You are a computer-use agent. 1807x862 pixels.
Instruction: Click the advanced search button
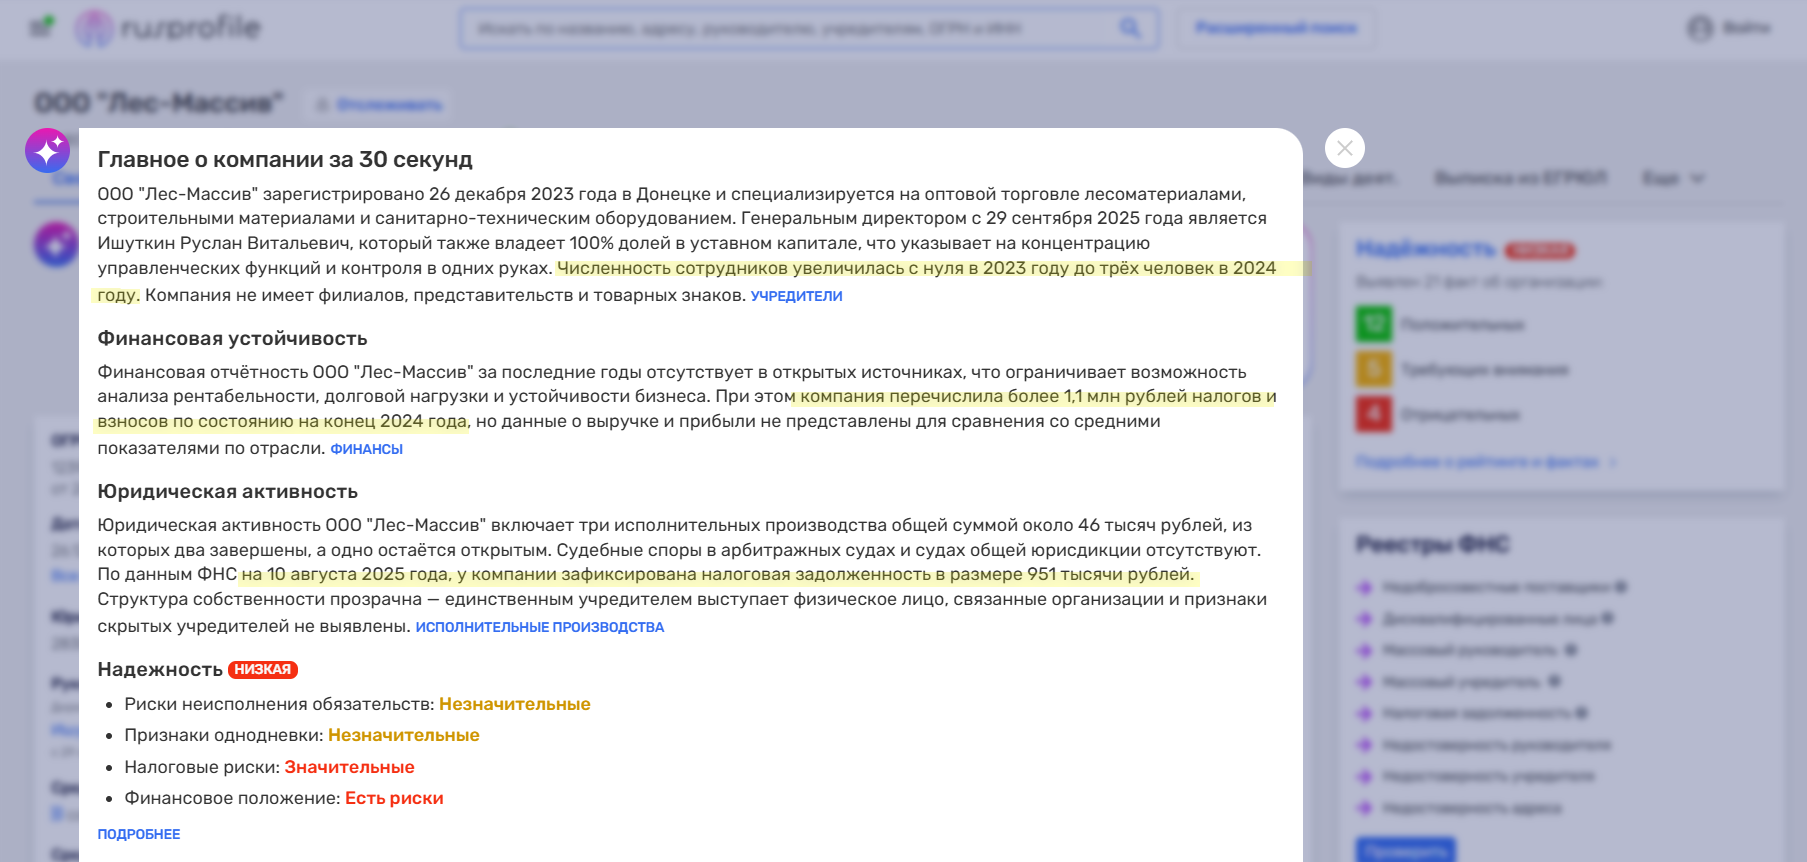pyautogui.click(x=1275, y=28)
